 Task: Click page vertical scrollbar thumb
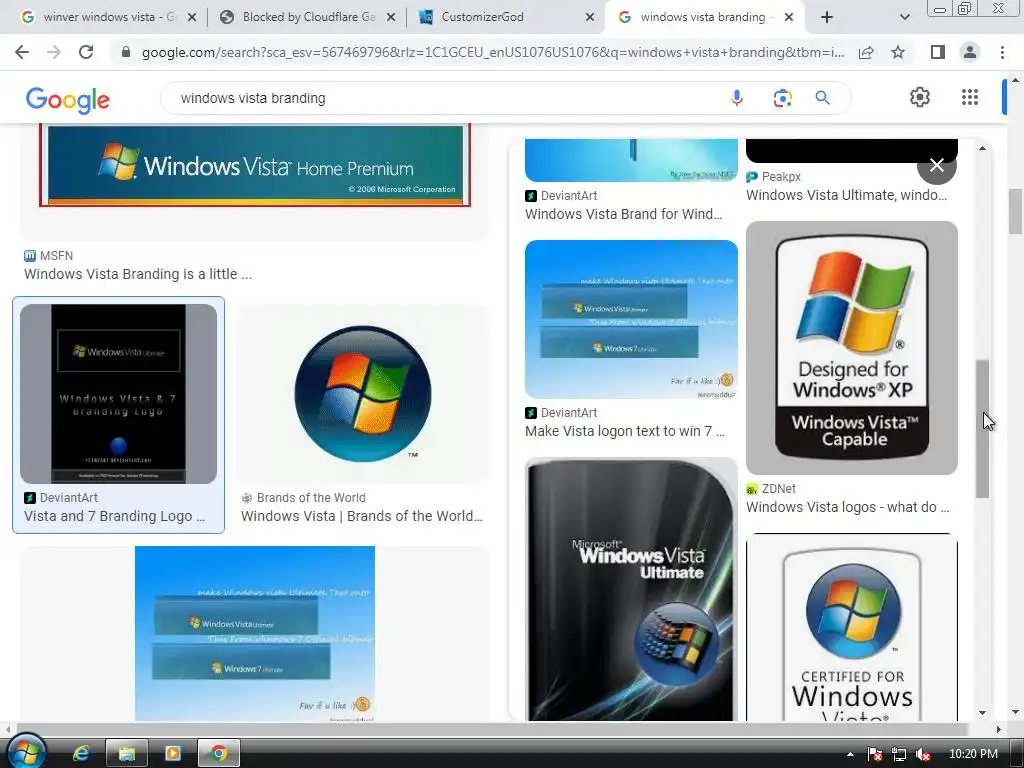[x=1016, y=211]
